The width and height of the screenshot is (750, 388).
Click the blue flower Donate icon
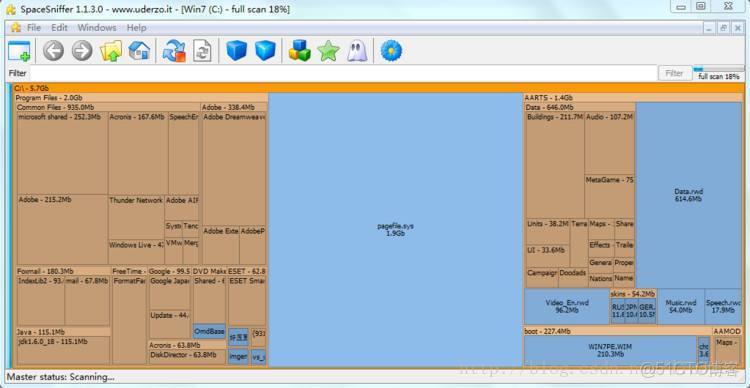pos(391,51)
